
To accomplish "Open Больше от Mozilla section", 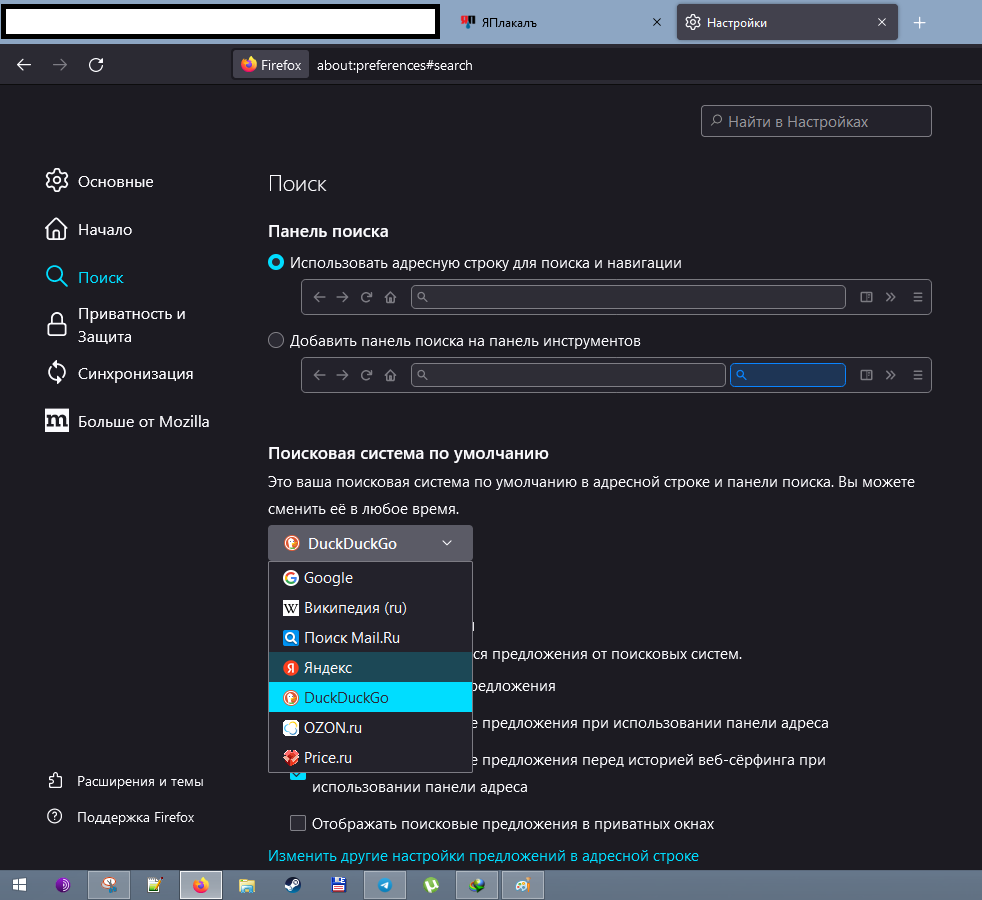I will point(143,422).
